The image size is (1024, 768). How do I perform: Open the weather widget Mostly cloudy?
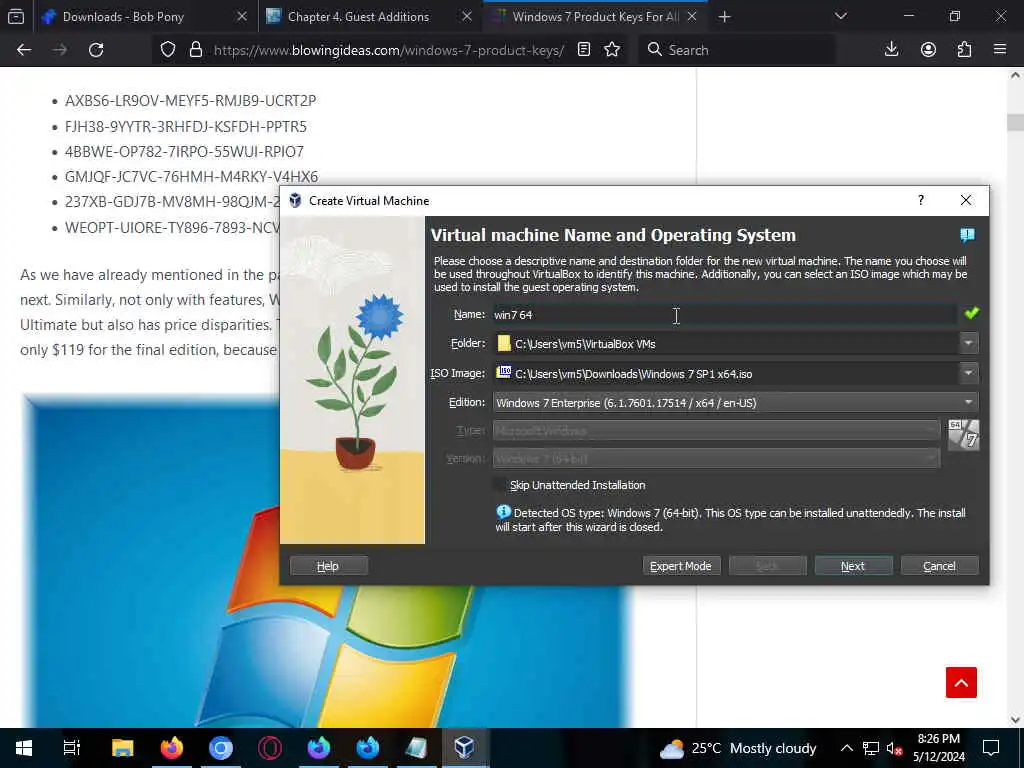point(738,748)
